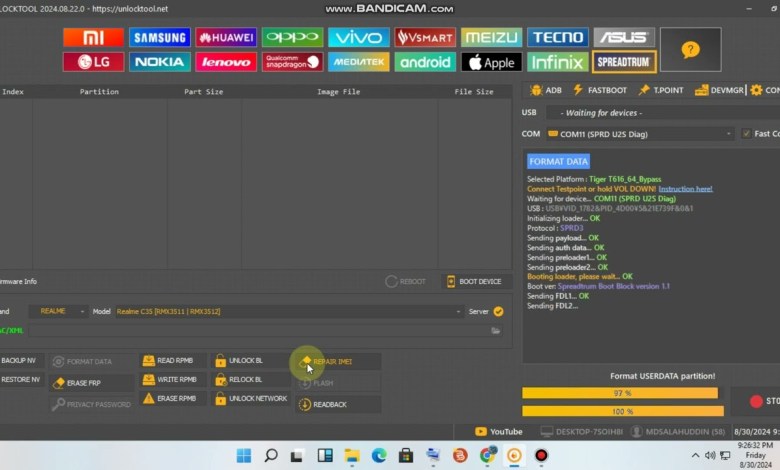Launch Microsoft Edge from taskbar
Viewport: 780px width, 470px height.
(379, 455)
